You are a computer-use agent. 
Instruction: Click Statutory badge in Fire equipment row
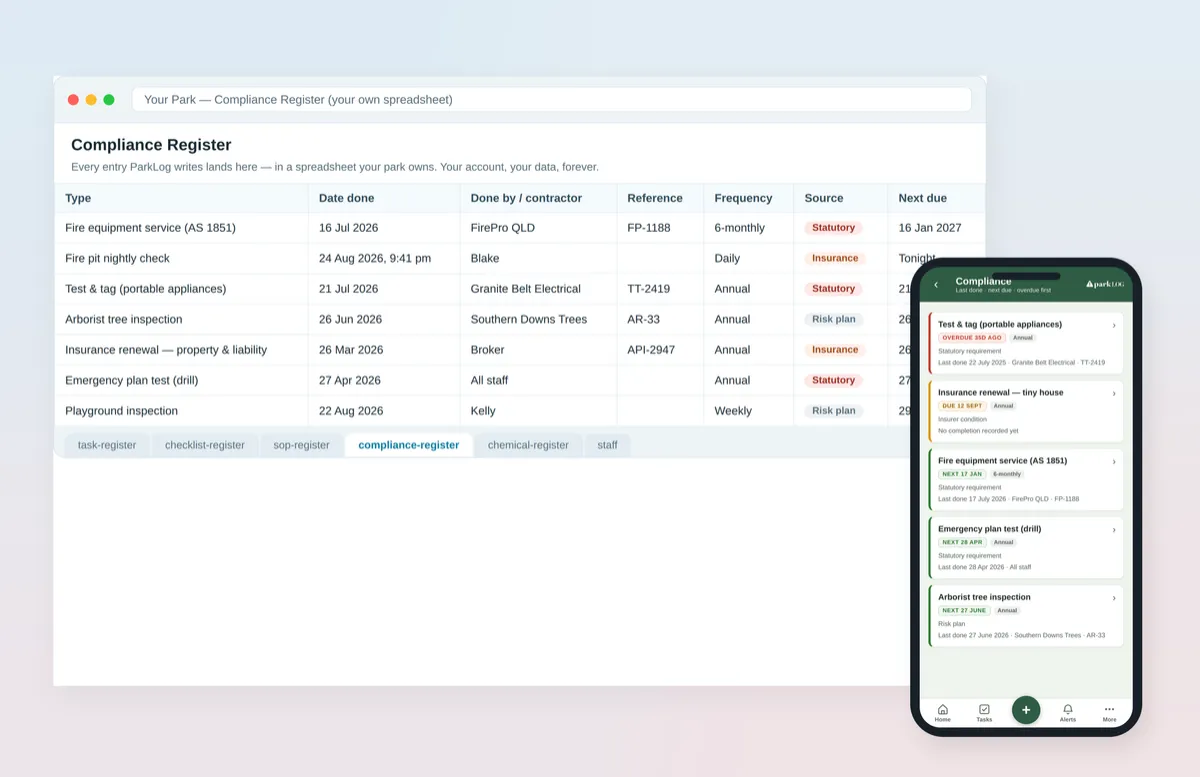(x=833, y=228)
